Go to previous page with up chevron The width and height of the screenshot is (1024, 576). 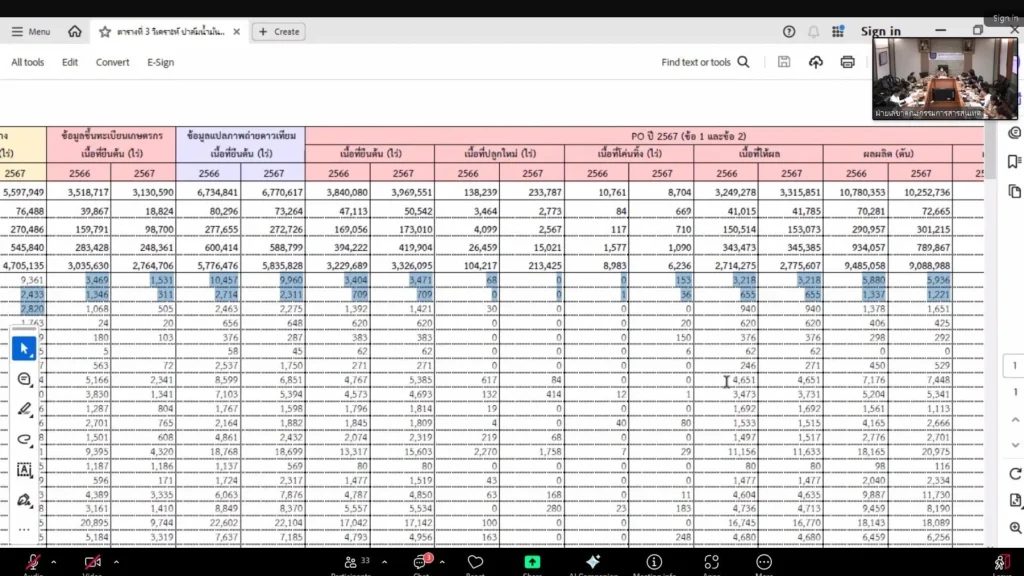1015,420
